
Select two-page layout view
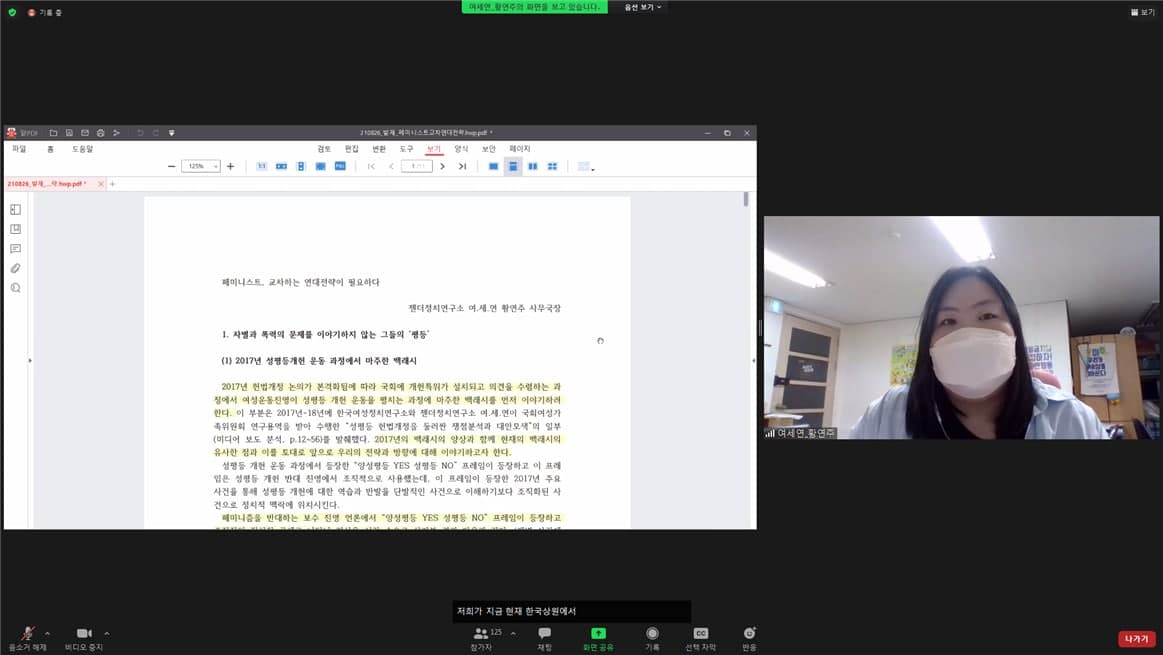[x=533, y=166]
